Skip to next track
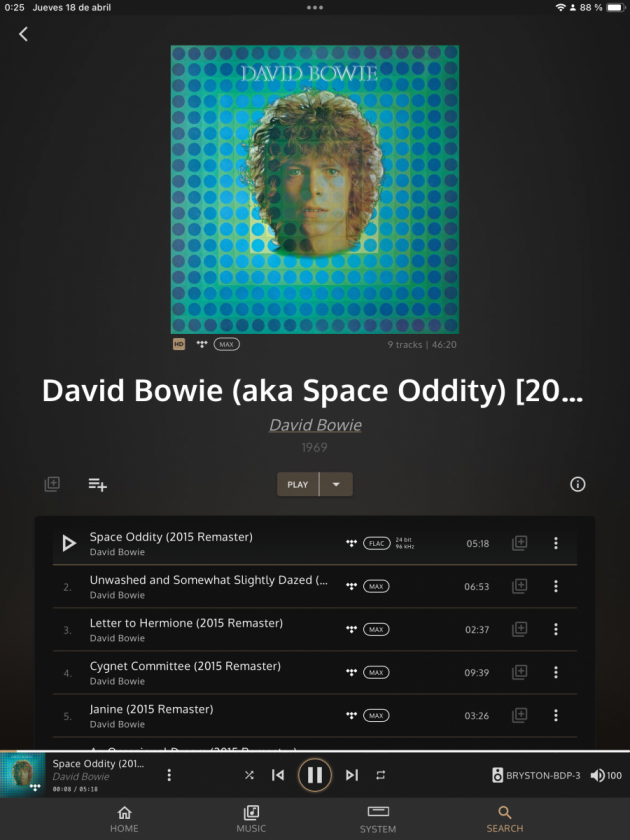The height and width of the screenshot is (840, 630). click(351, 775)
